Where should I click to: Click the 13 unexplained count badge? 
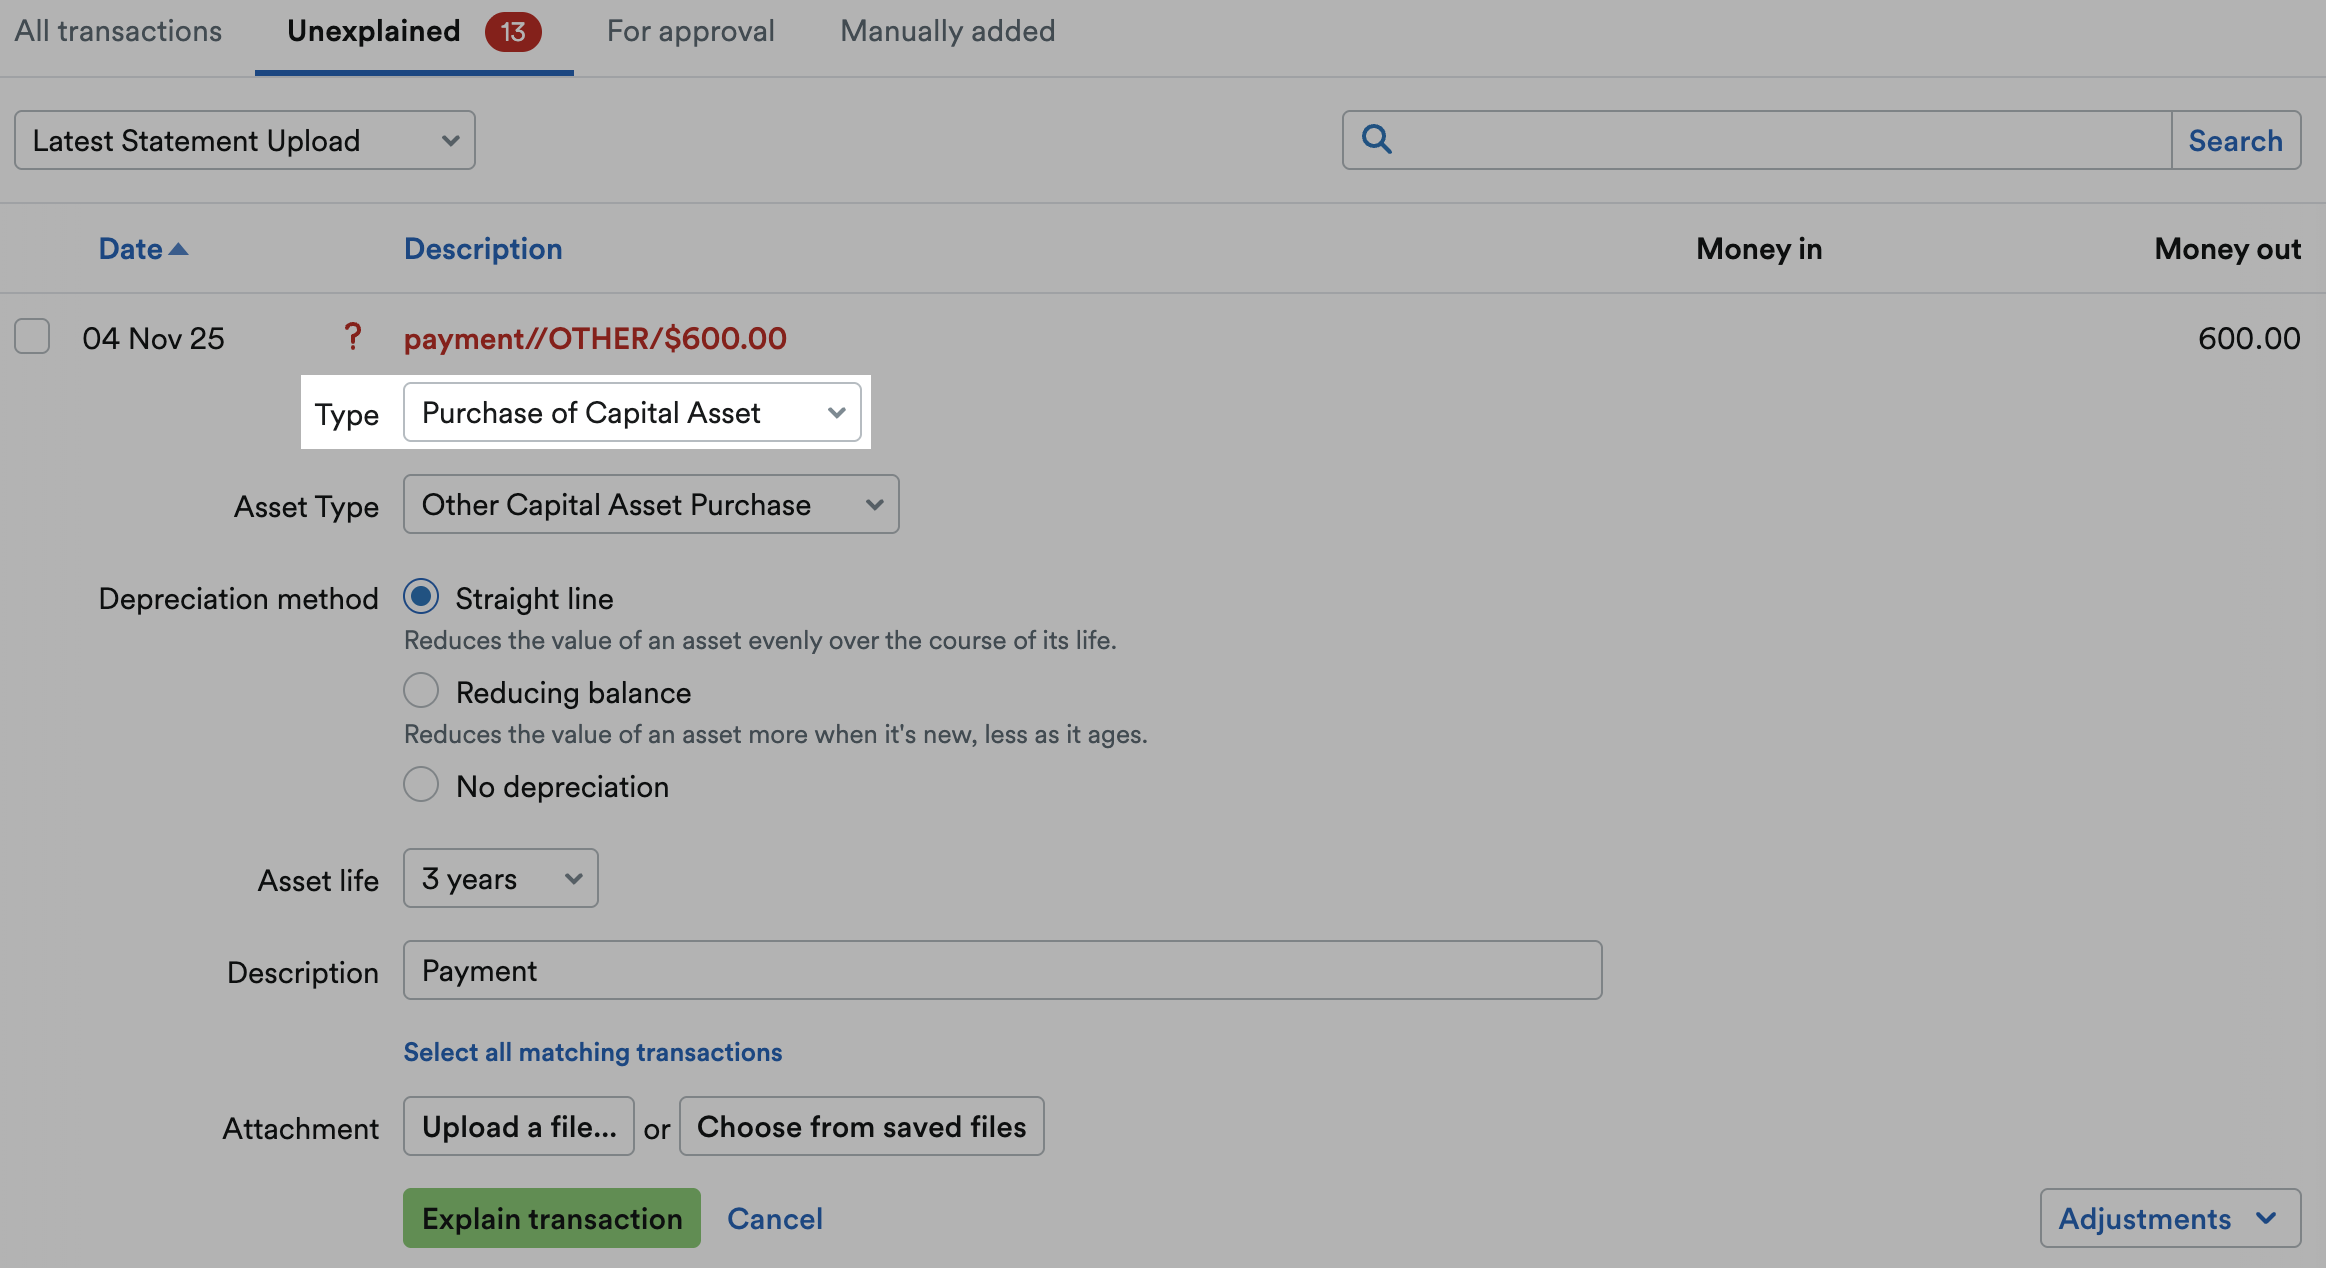pyautogui.click(x=513, y=32)
